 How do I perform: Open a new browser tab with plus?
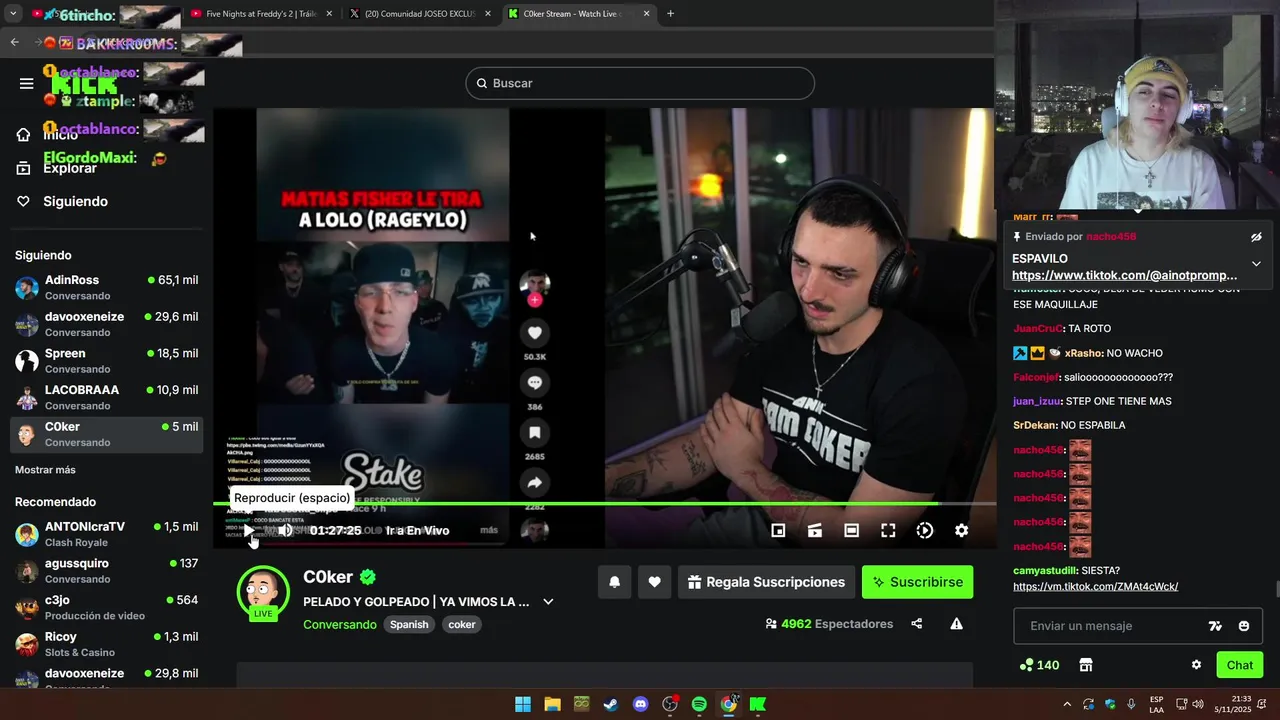coord(670,14)
